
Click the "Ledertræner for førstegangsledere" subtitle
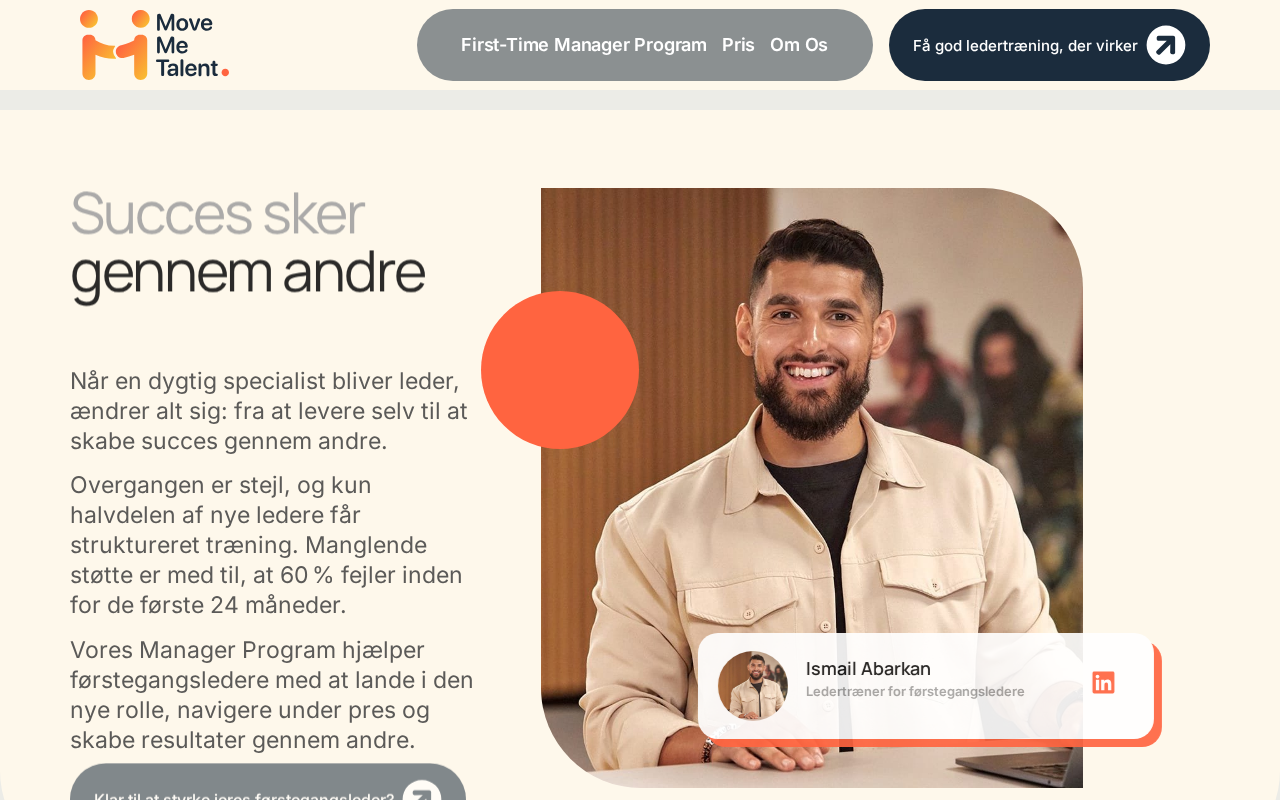point(915,691)
